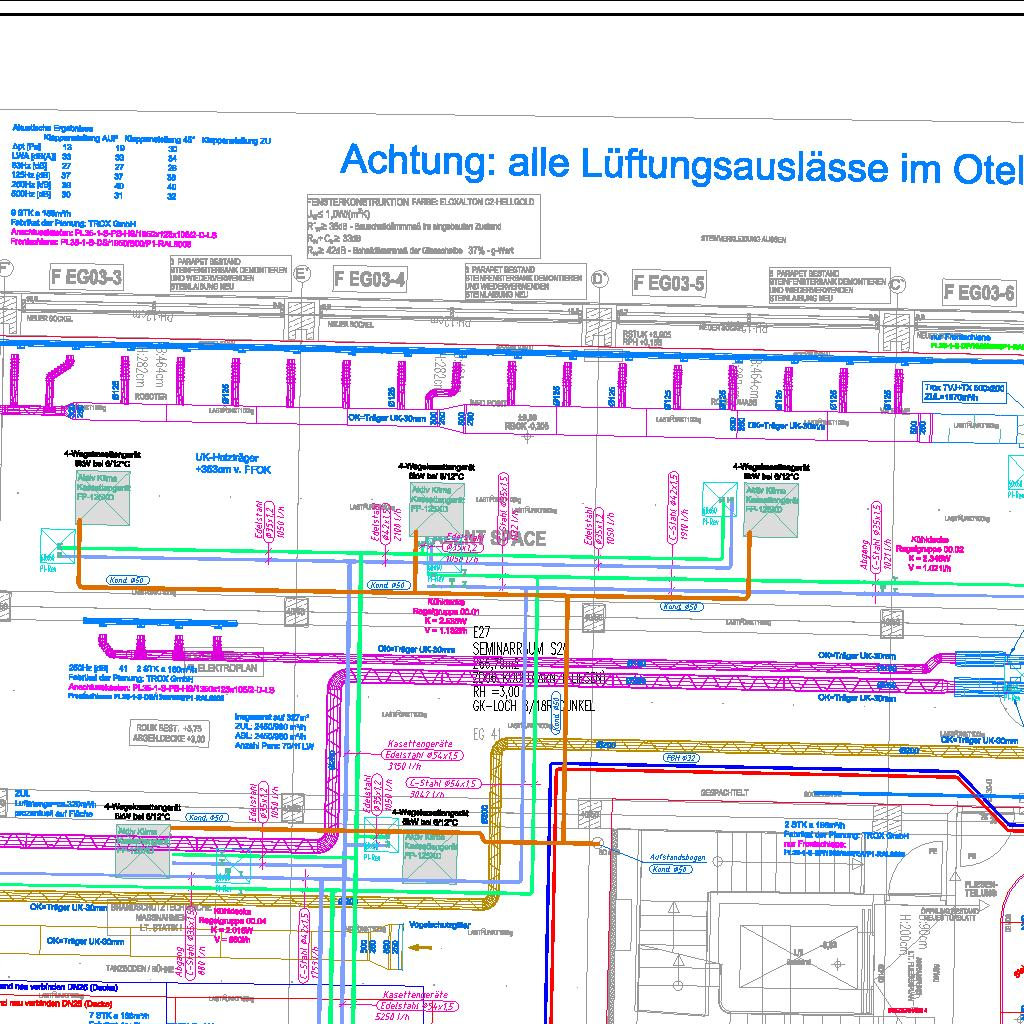Image resolution: width=1024 pixels, height=1024 pixels.
Task: Click the 'Klappenstellung ZU' column header
Action: click(x=236, y=140)
